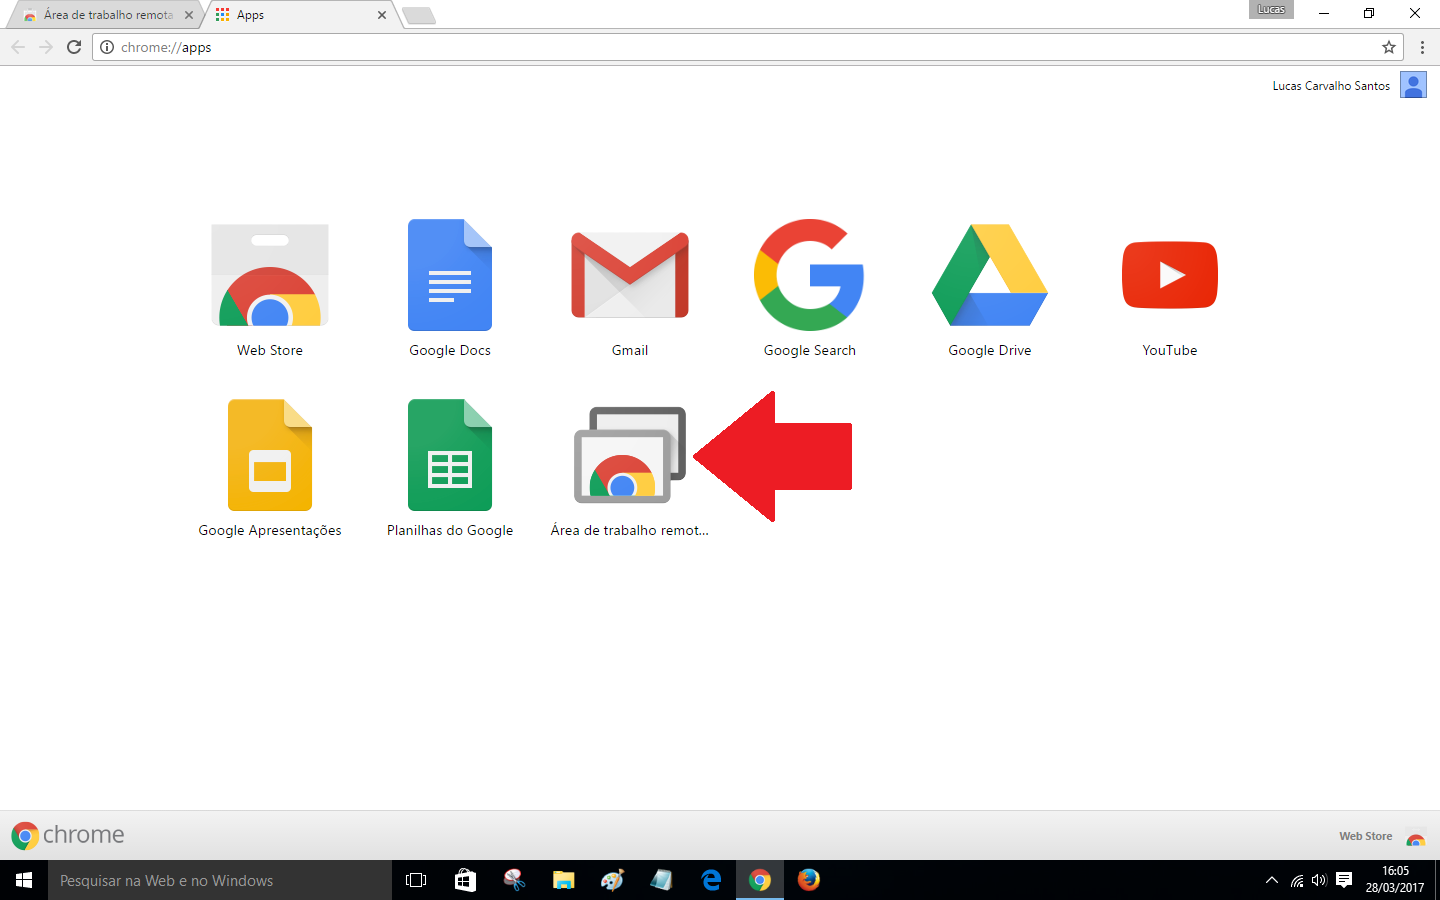Click the Pesquisar na Web e no Windows box
1440x900 pixels.
pyautogui.click(x=220, y=880)
